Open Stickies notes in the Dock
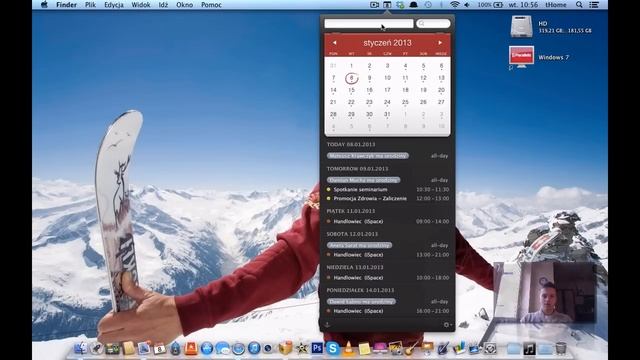Viewport: 640px width, 360px height. [x=364, y=348]
